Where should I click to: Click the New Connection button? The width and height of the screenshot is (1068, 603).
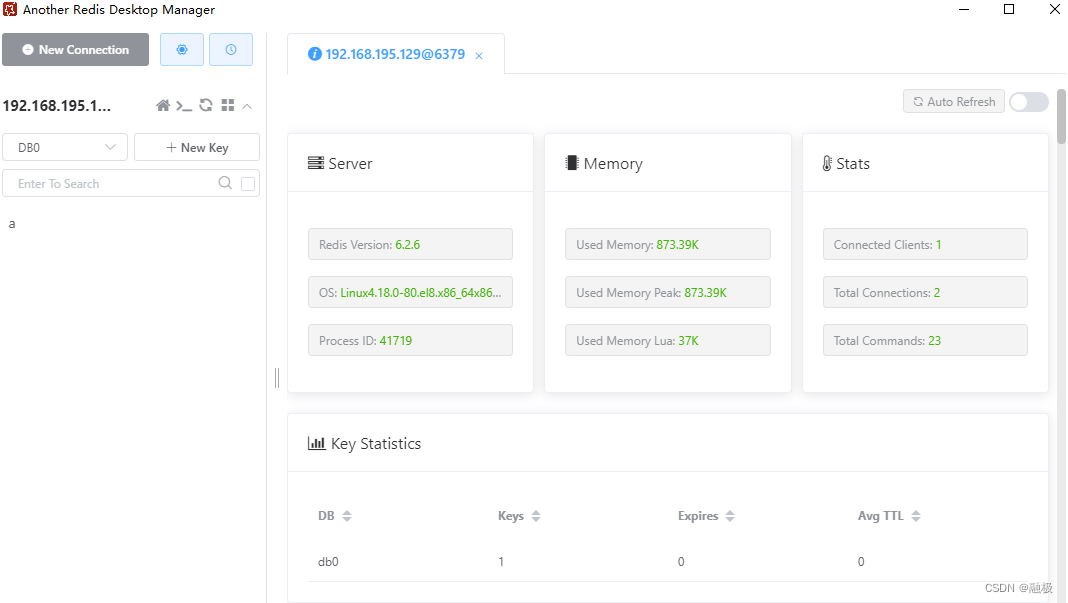tap(76, 50)
